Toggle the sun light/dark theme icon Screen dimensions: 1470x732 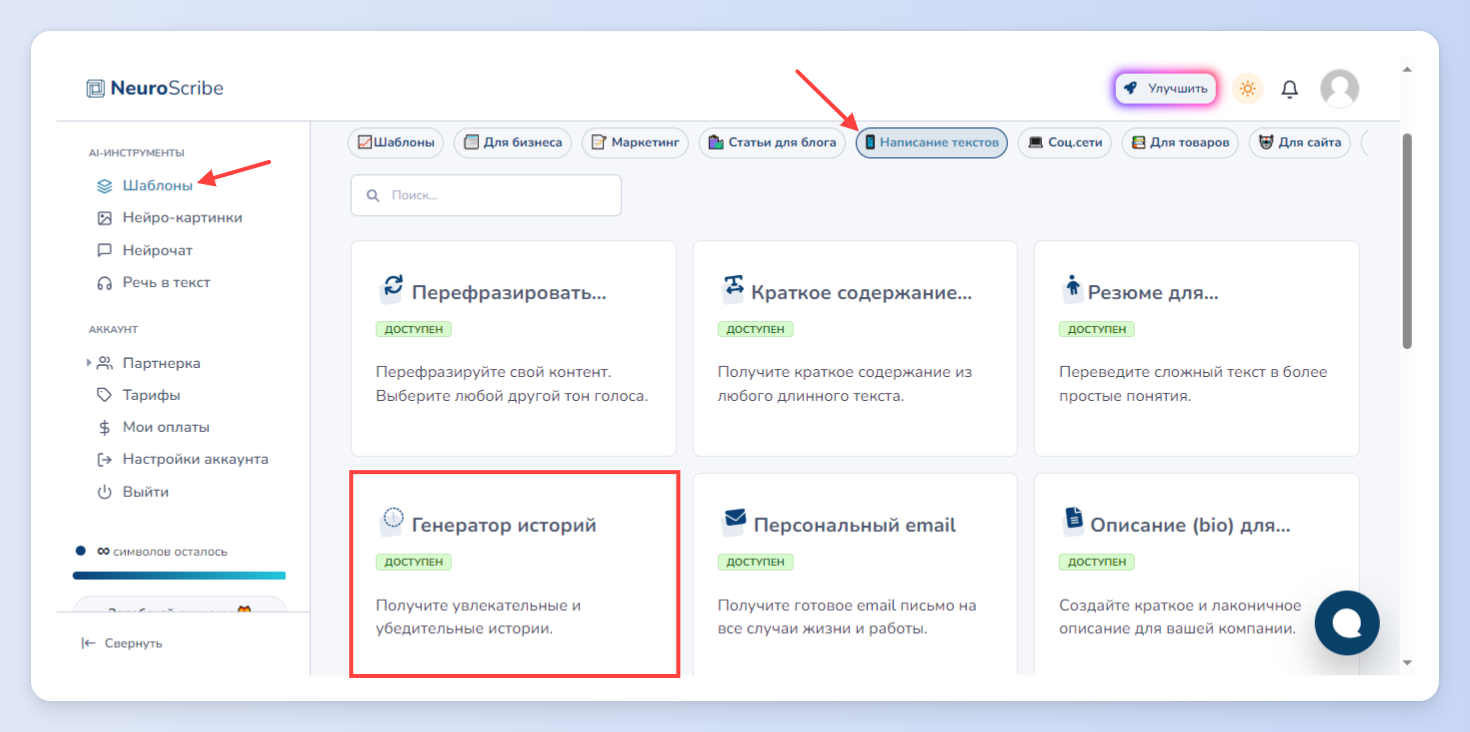1247,89
